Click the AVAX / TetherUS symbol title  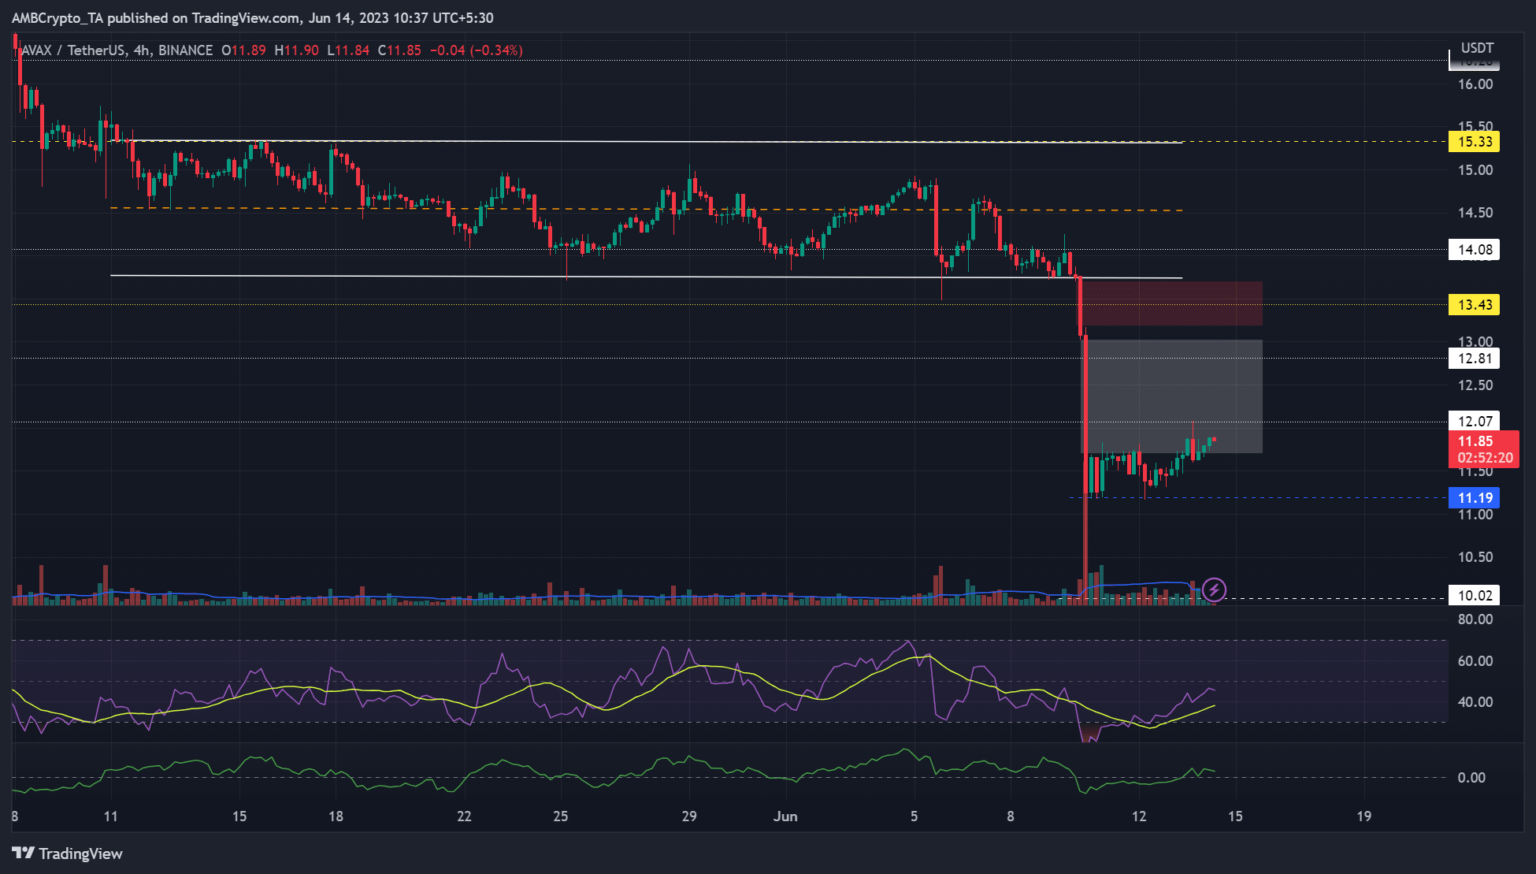point(117,50)
